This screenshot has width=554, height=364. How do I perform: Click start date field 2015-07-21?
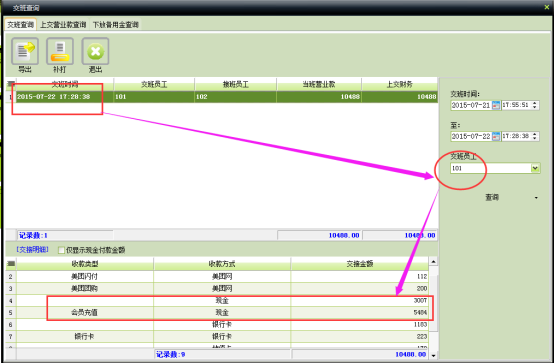pos(471,105)
